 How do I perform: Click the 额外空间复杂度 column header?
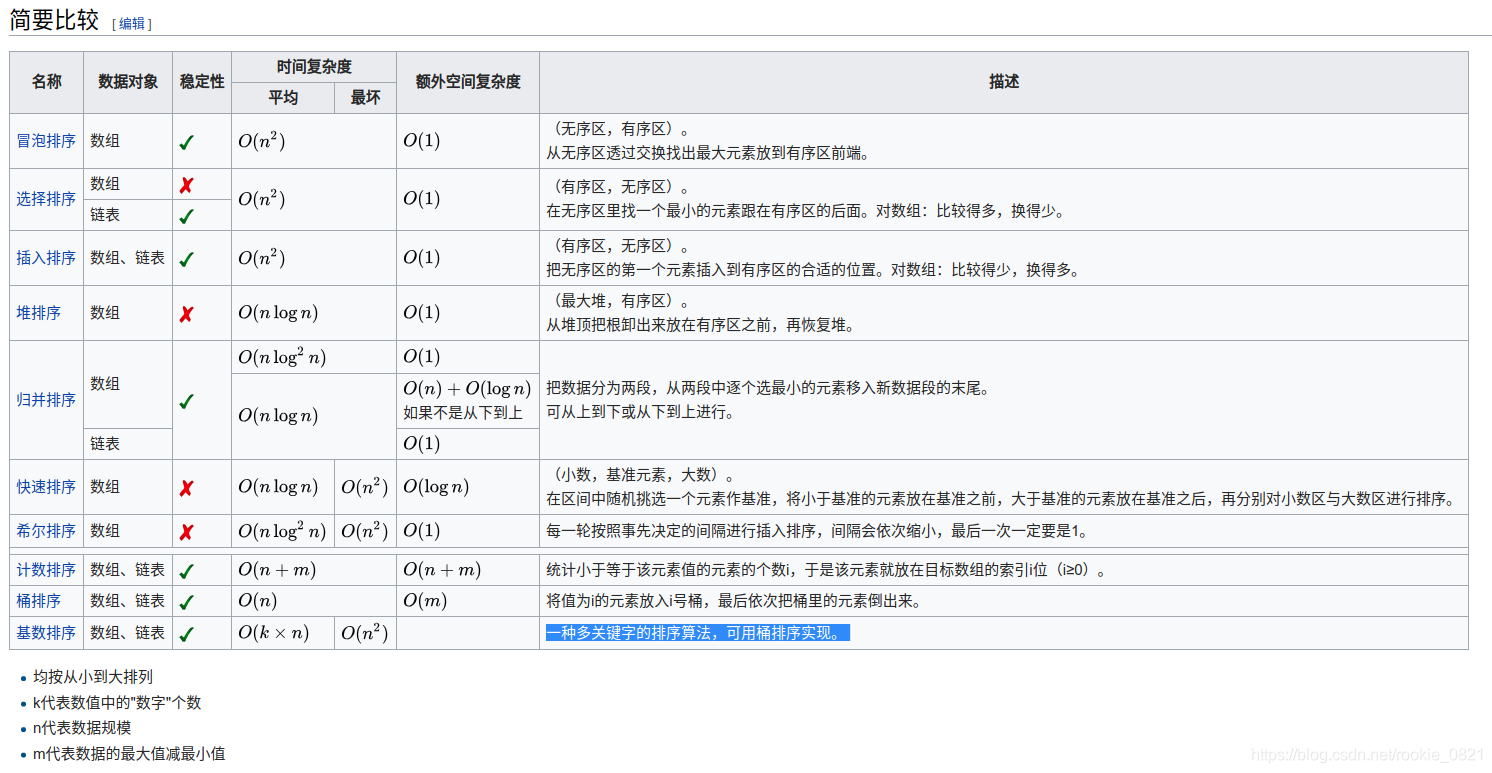coord(468,82)
